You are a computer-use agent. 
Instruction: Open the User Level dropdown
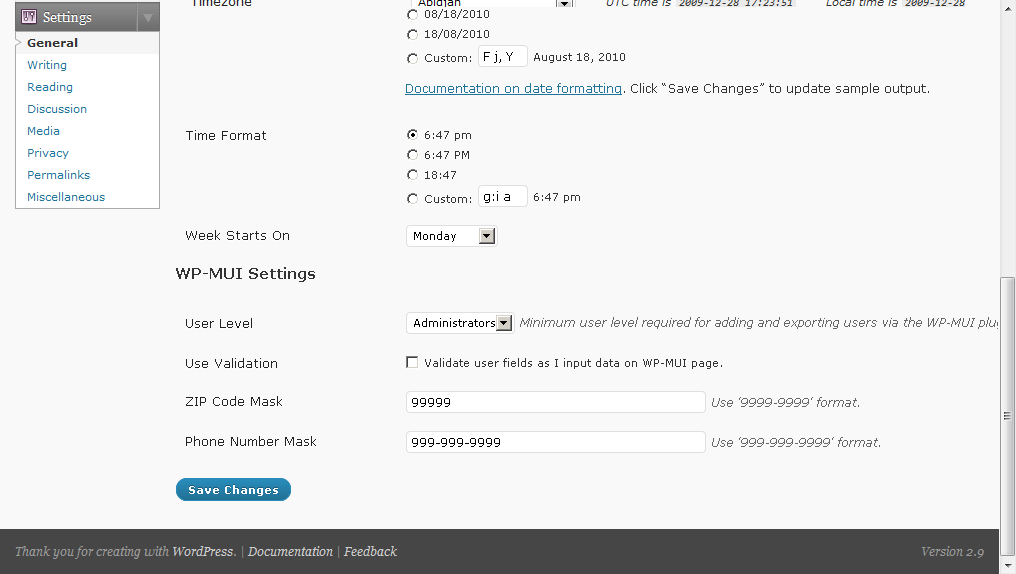(x=460, y=323)
